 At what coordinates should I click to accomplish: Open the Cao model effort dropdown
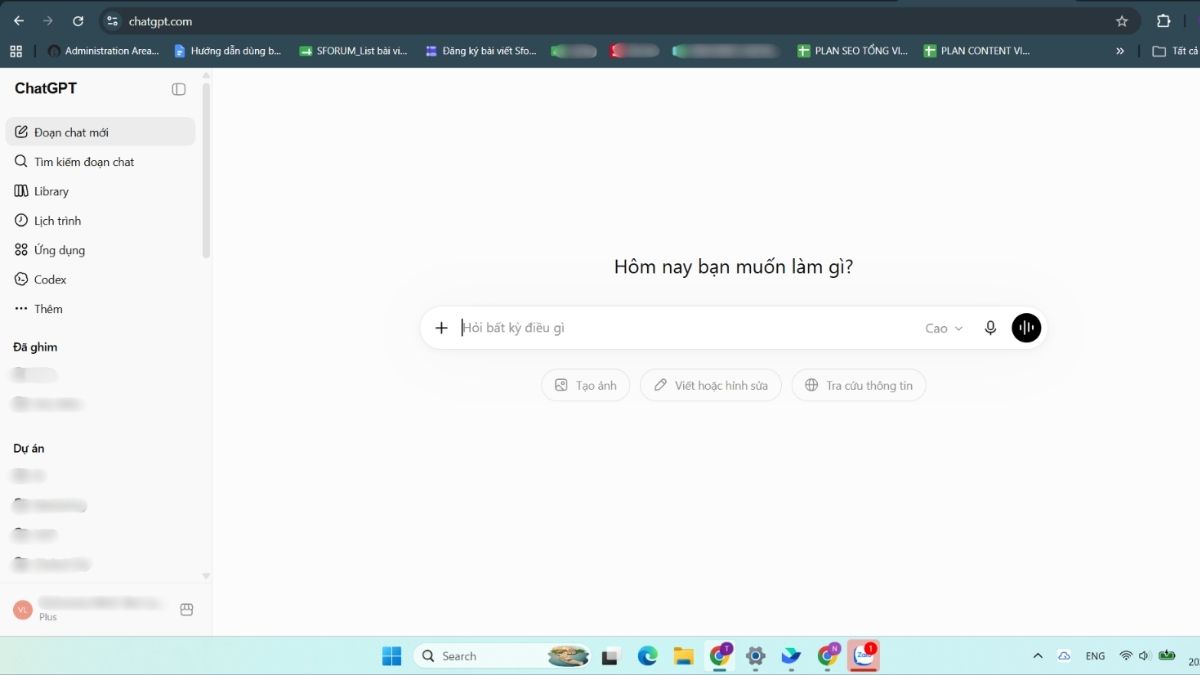[x=944, y=328]
